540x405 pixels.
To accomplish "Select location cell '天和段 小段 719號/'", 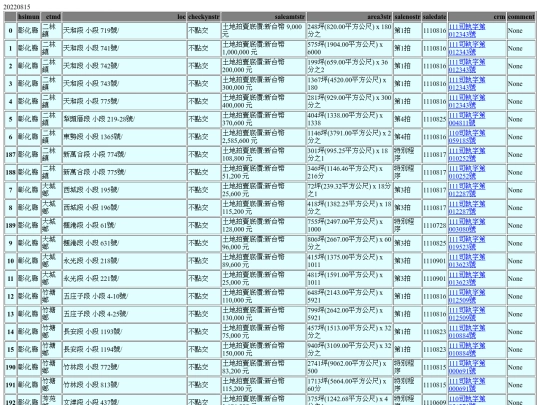I will 124,31.
